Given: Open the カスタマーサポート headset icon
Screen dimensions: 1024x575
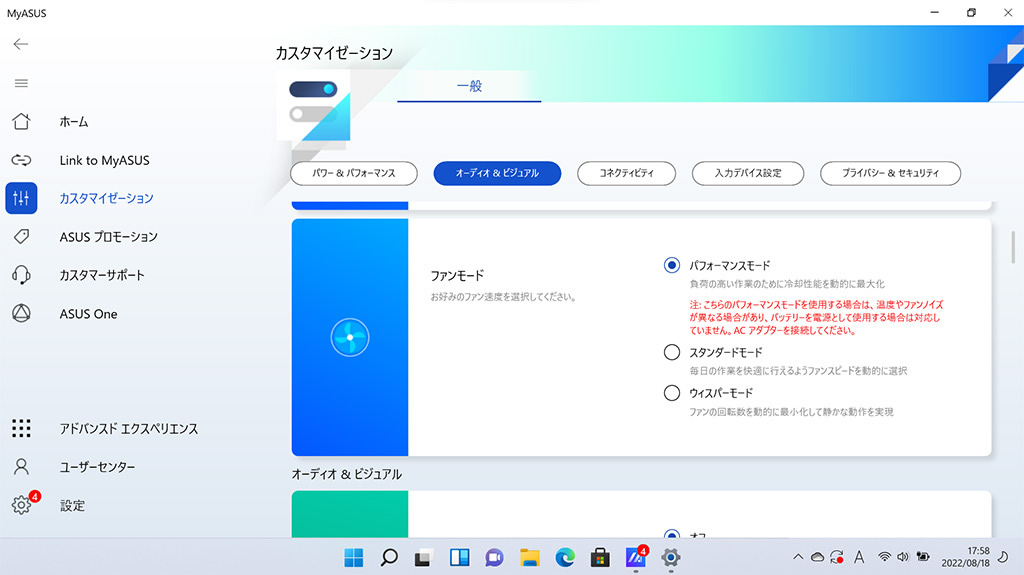Looking at the screenshot, I should (21, 275).
